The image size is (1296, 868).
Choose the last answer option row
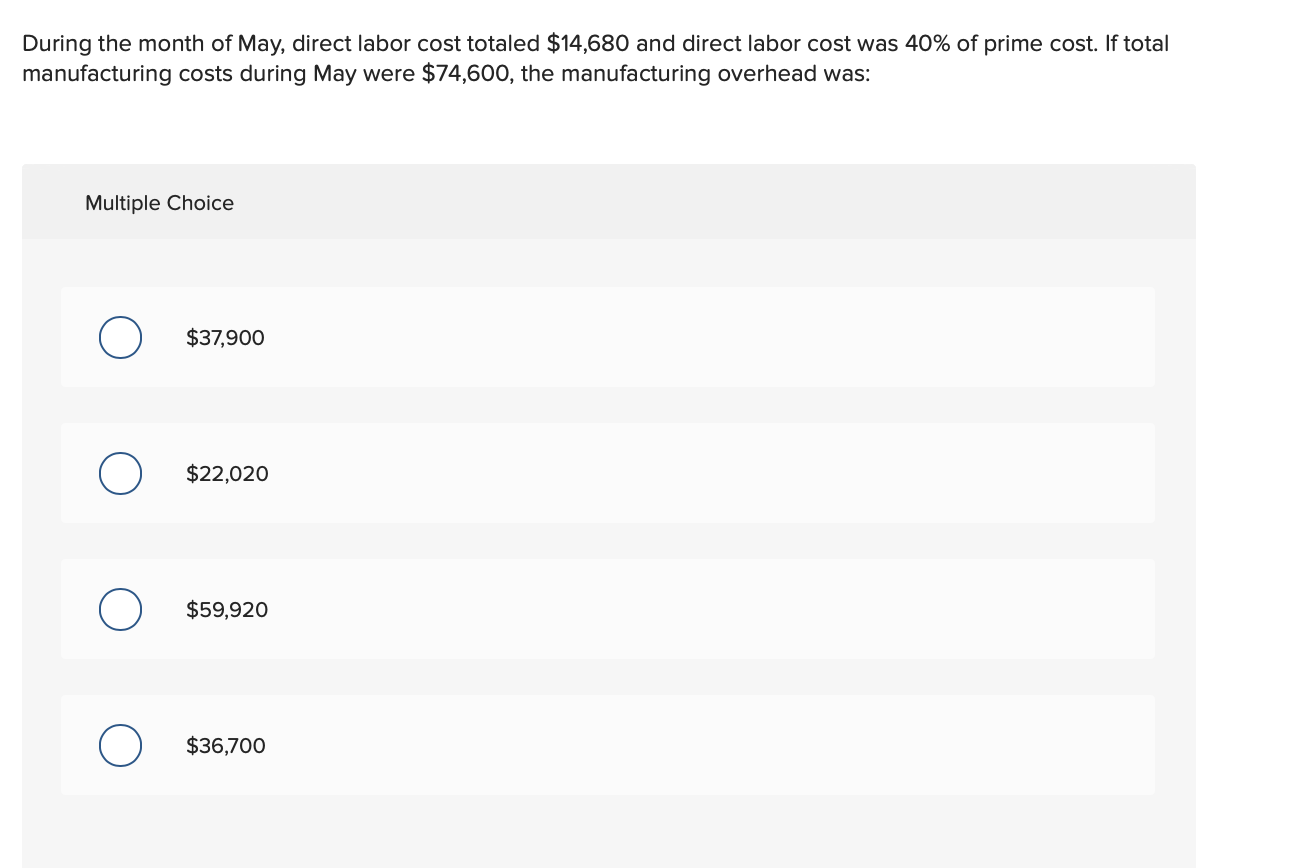pyautogui.click(x=608, y=745)
